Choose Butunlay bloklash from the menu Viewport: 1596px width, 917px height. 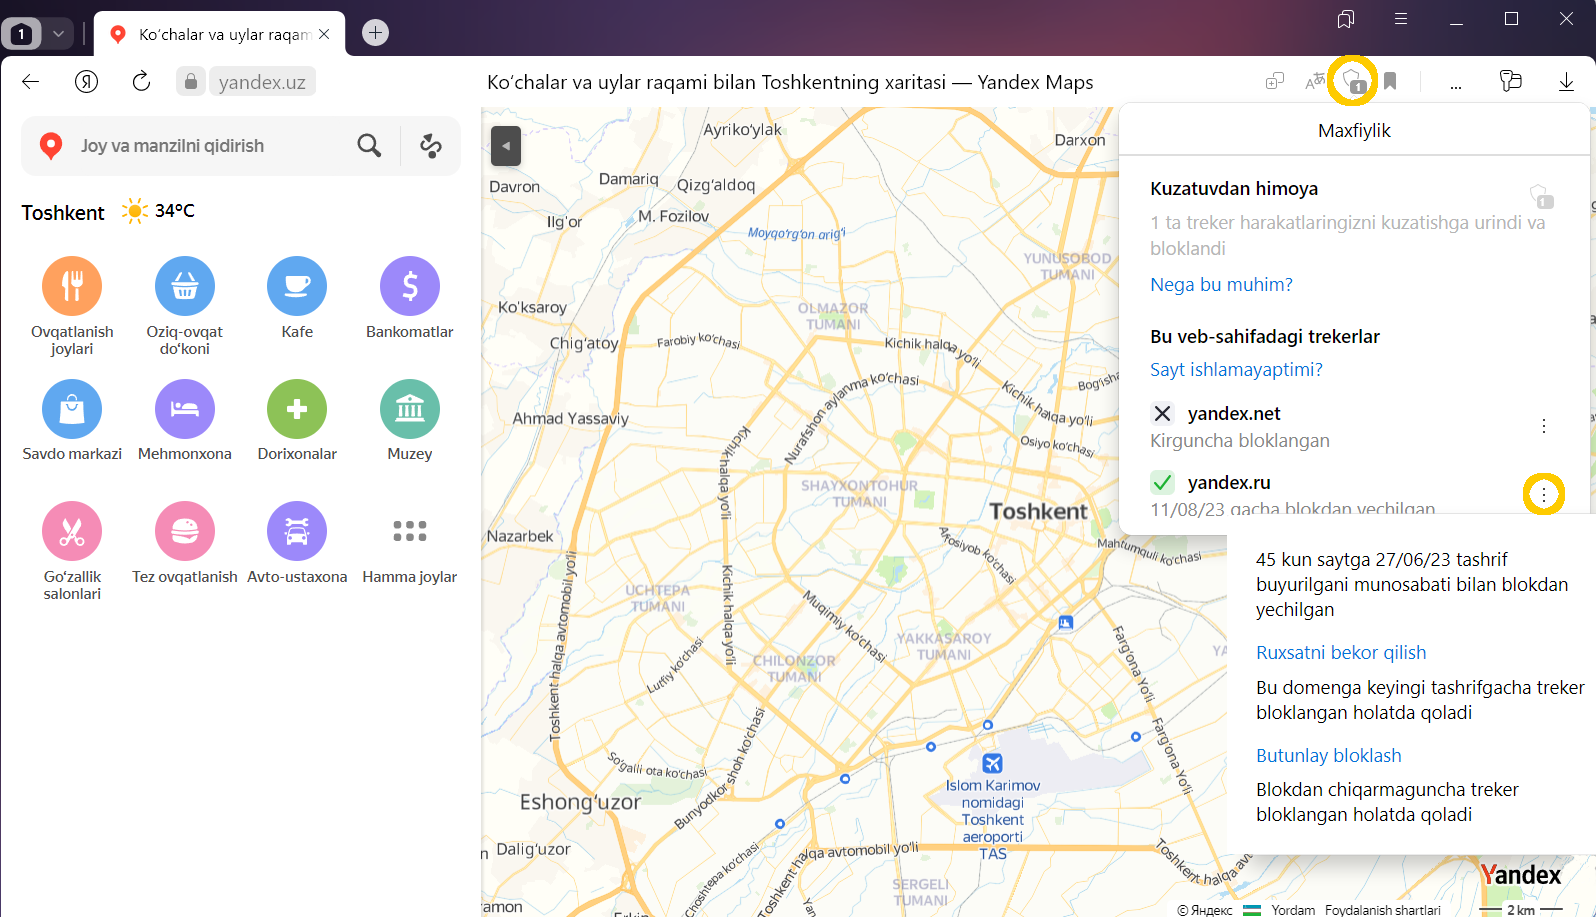[1328, 756]
